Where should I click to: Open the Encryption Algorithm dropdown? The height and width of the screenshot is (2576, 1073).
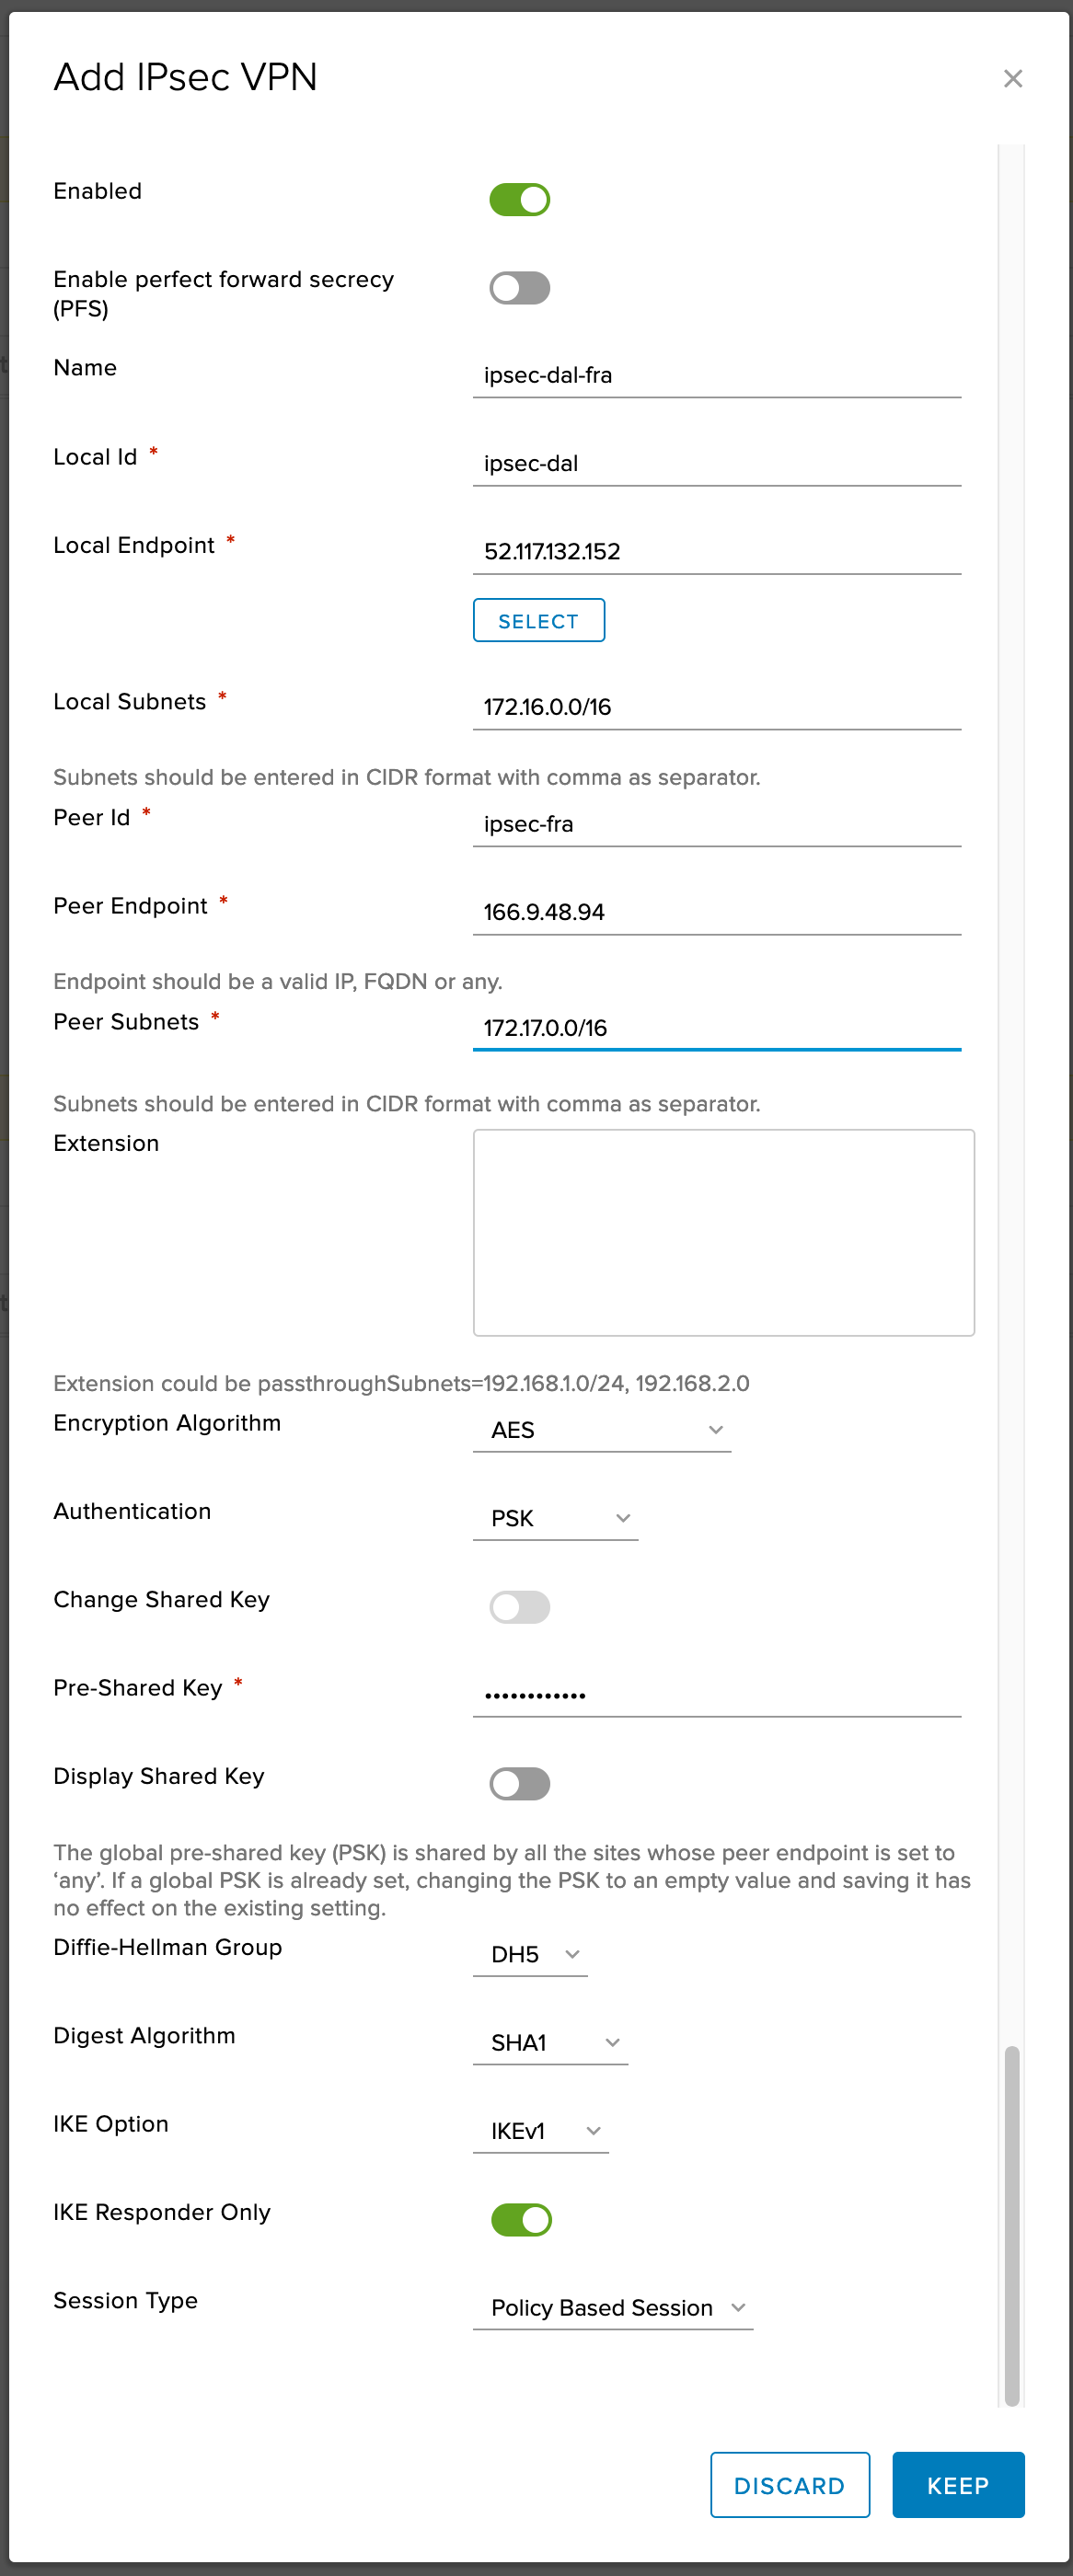coord(602,1430)
